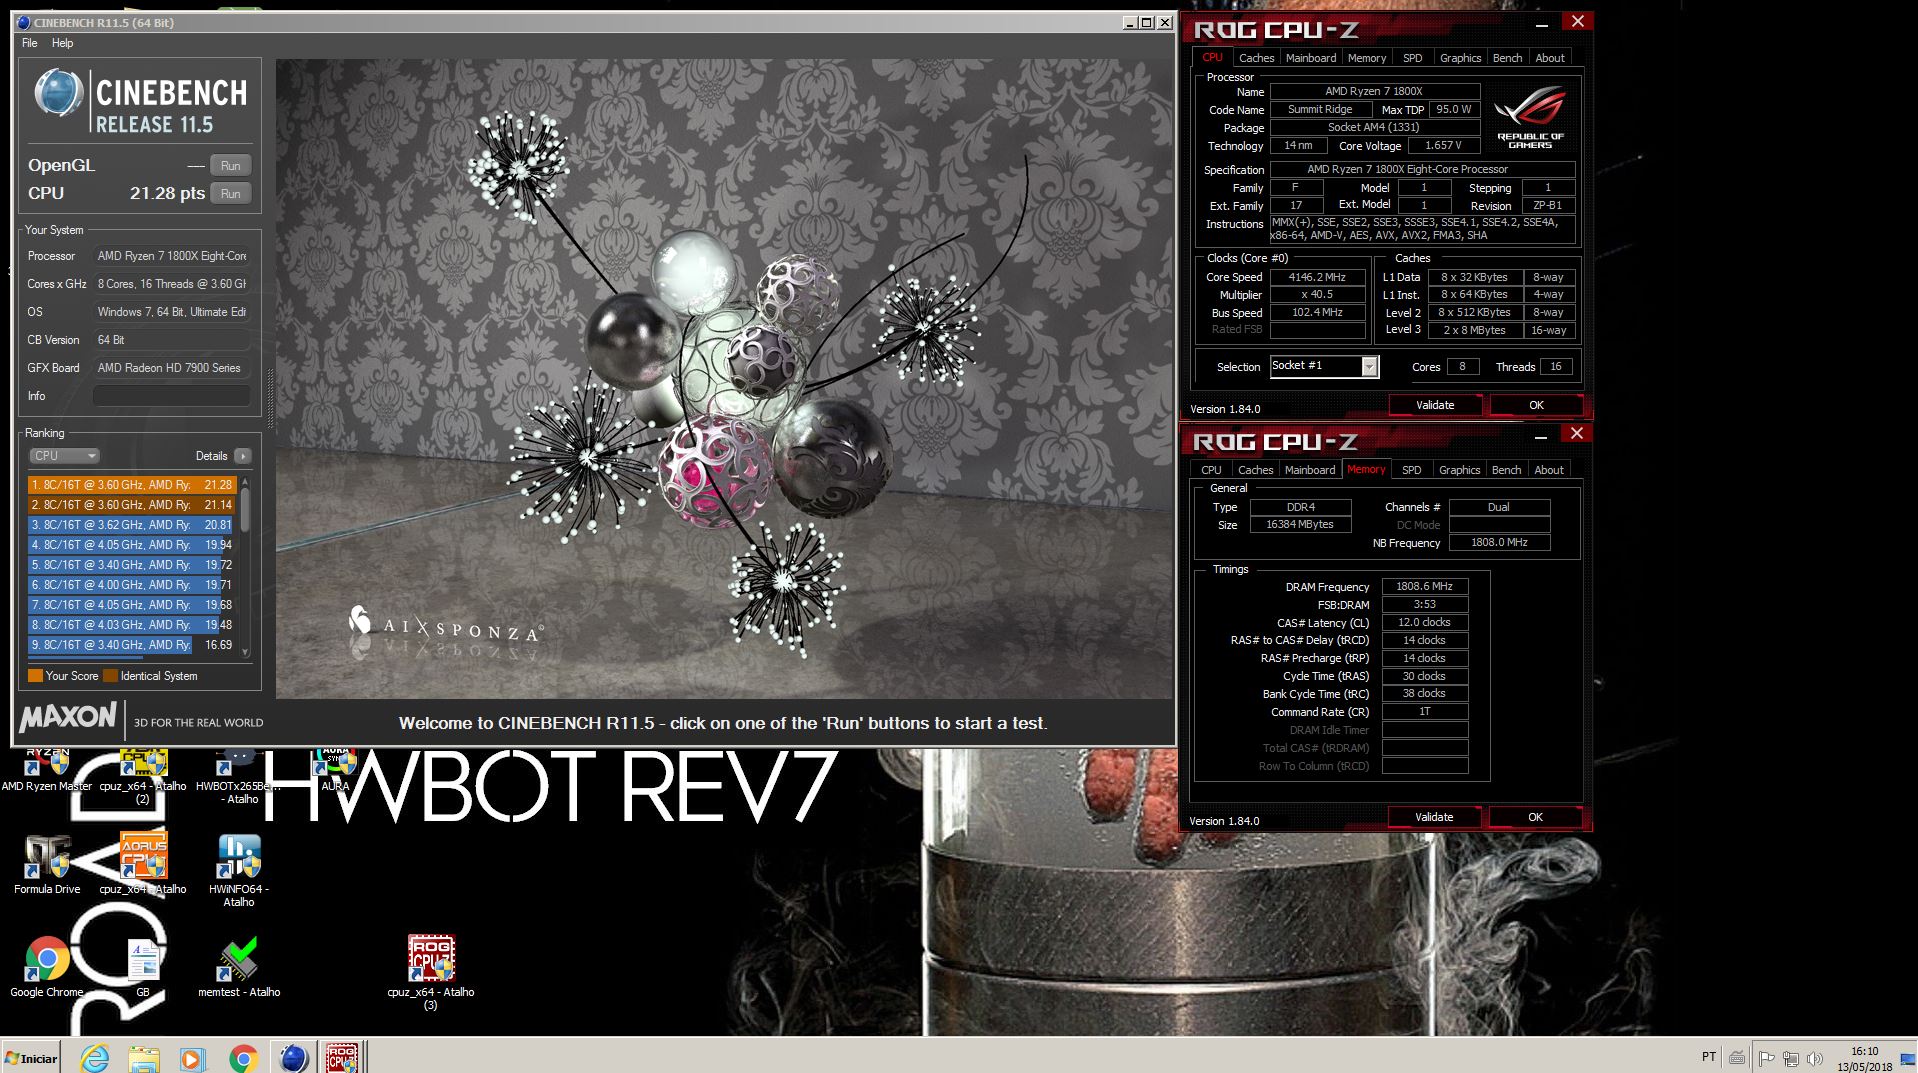Click the ranking list scrollbar
This screenshot has width=1918, height=1073.
coord(245,510)
